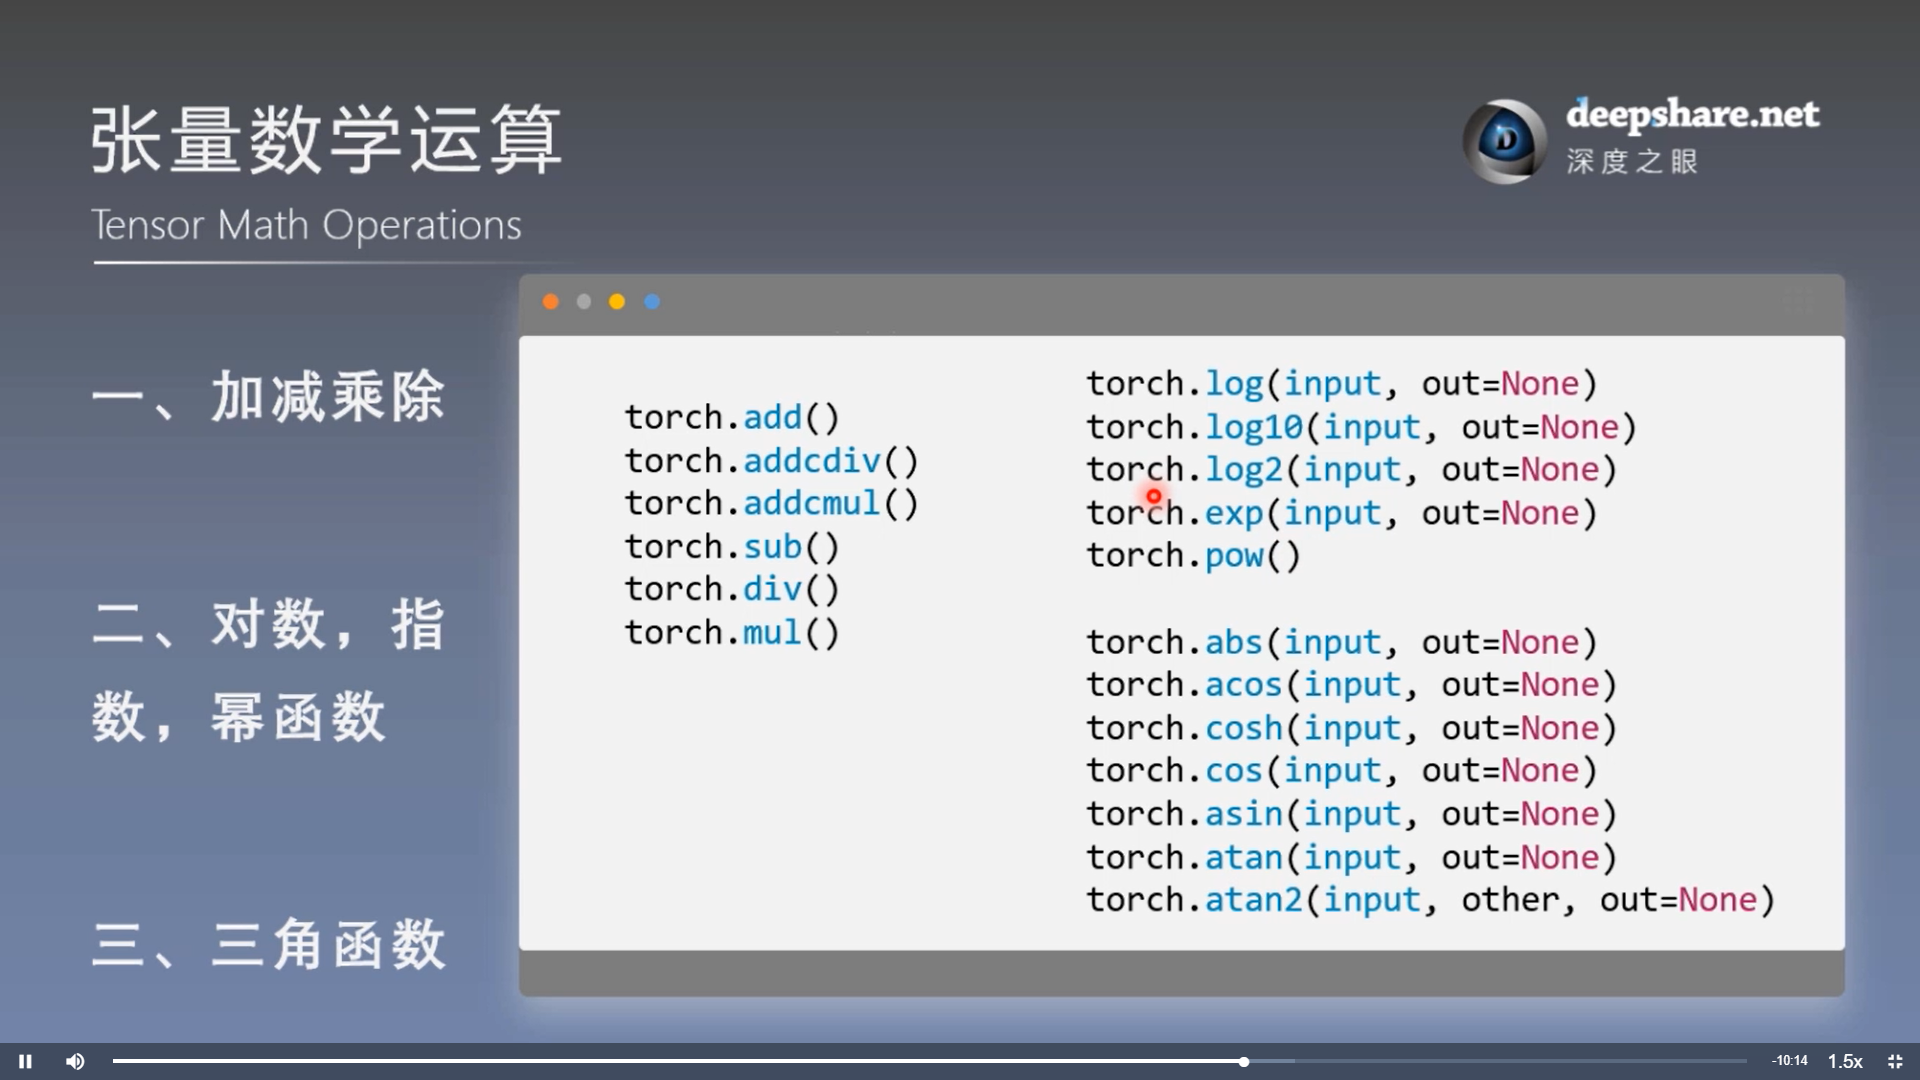Change the 1.5x playback speed
The width and height of the screenshot is (1920, 1080).
1845,1061
